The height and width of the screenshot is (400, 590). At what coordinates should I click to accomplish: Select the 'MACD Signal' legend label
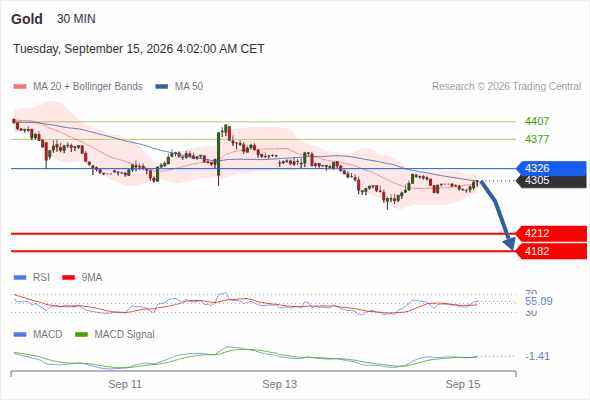tap(125, 335)
